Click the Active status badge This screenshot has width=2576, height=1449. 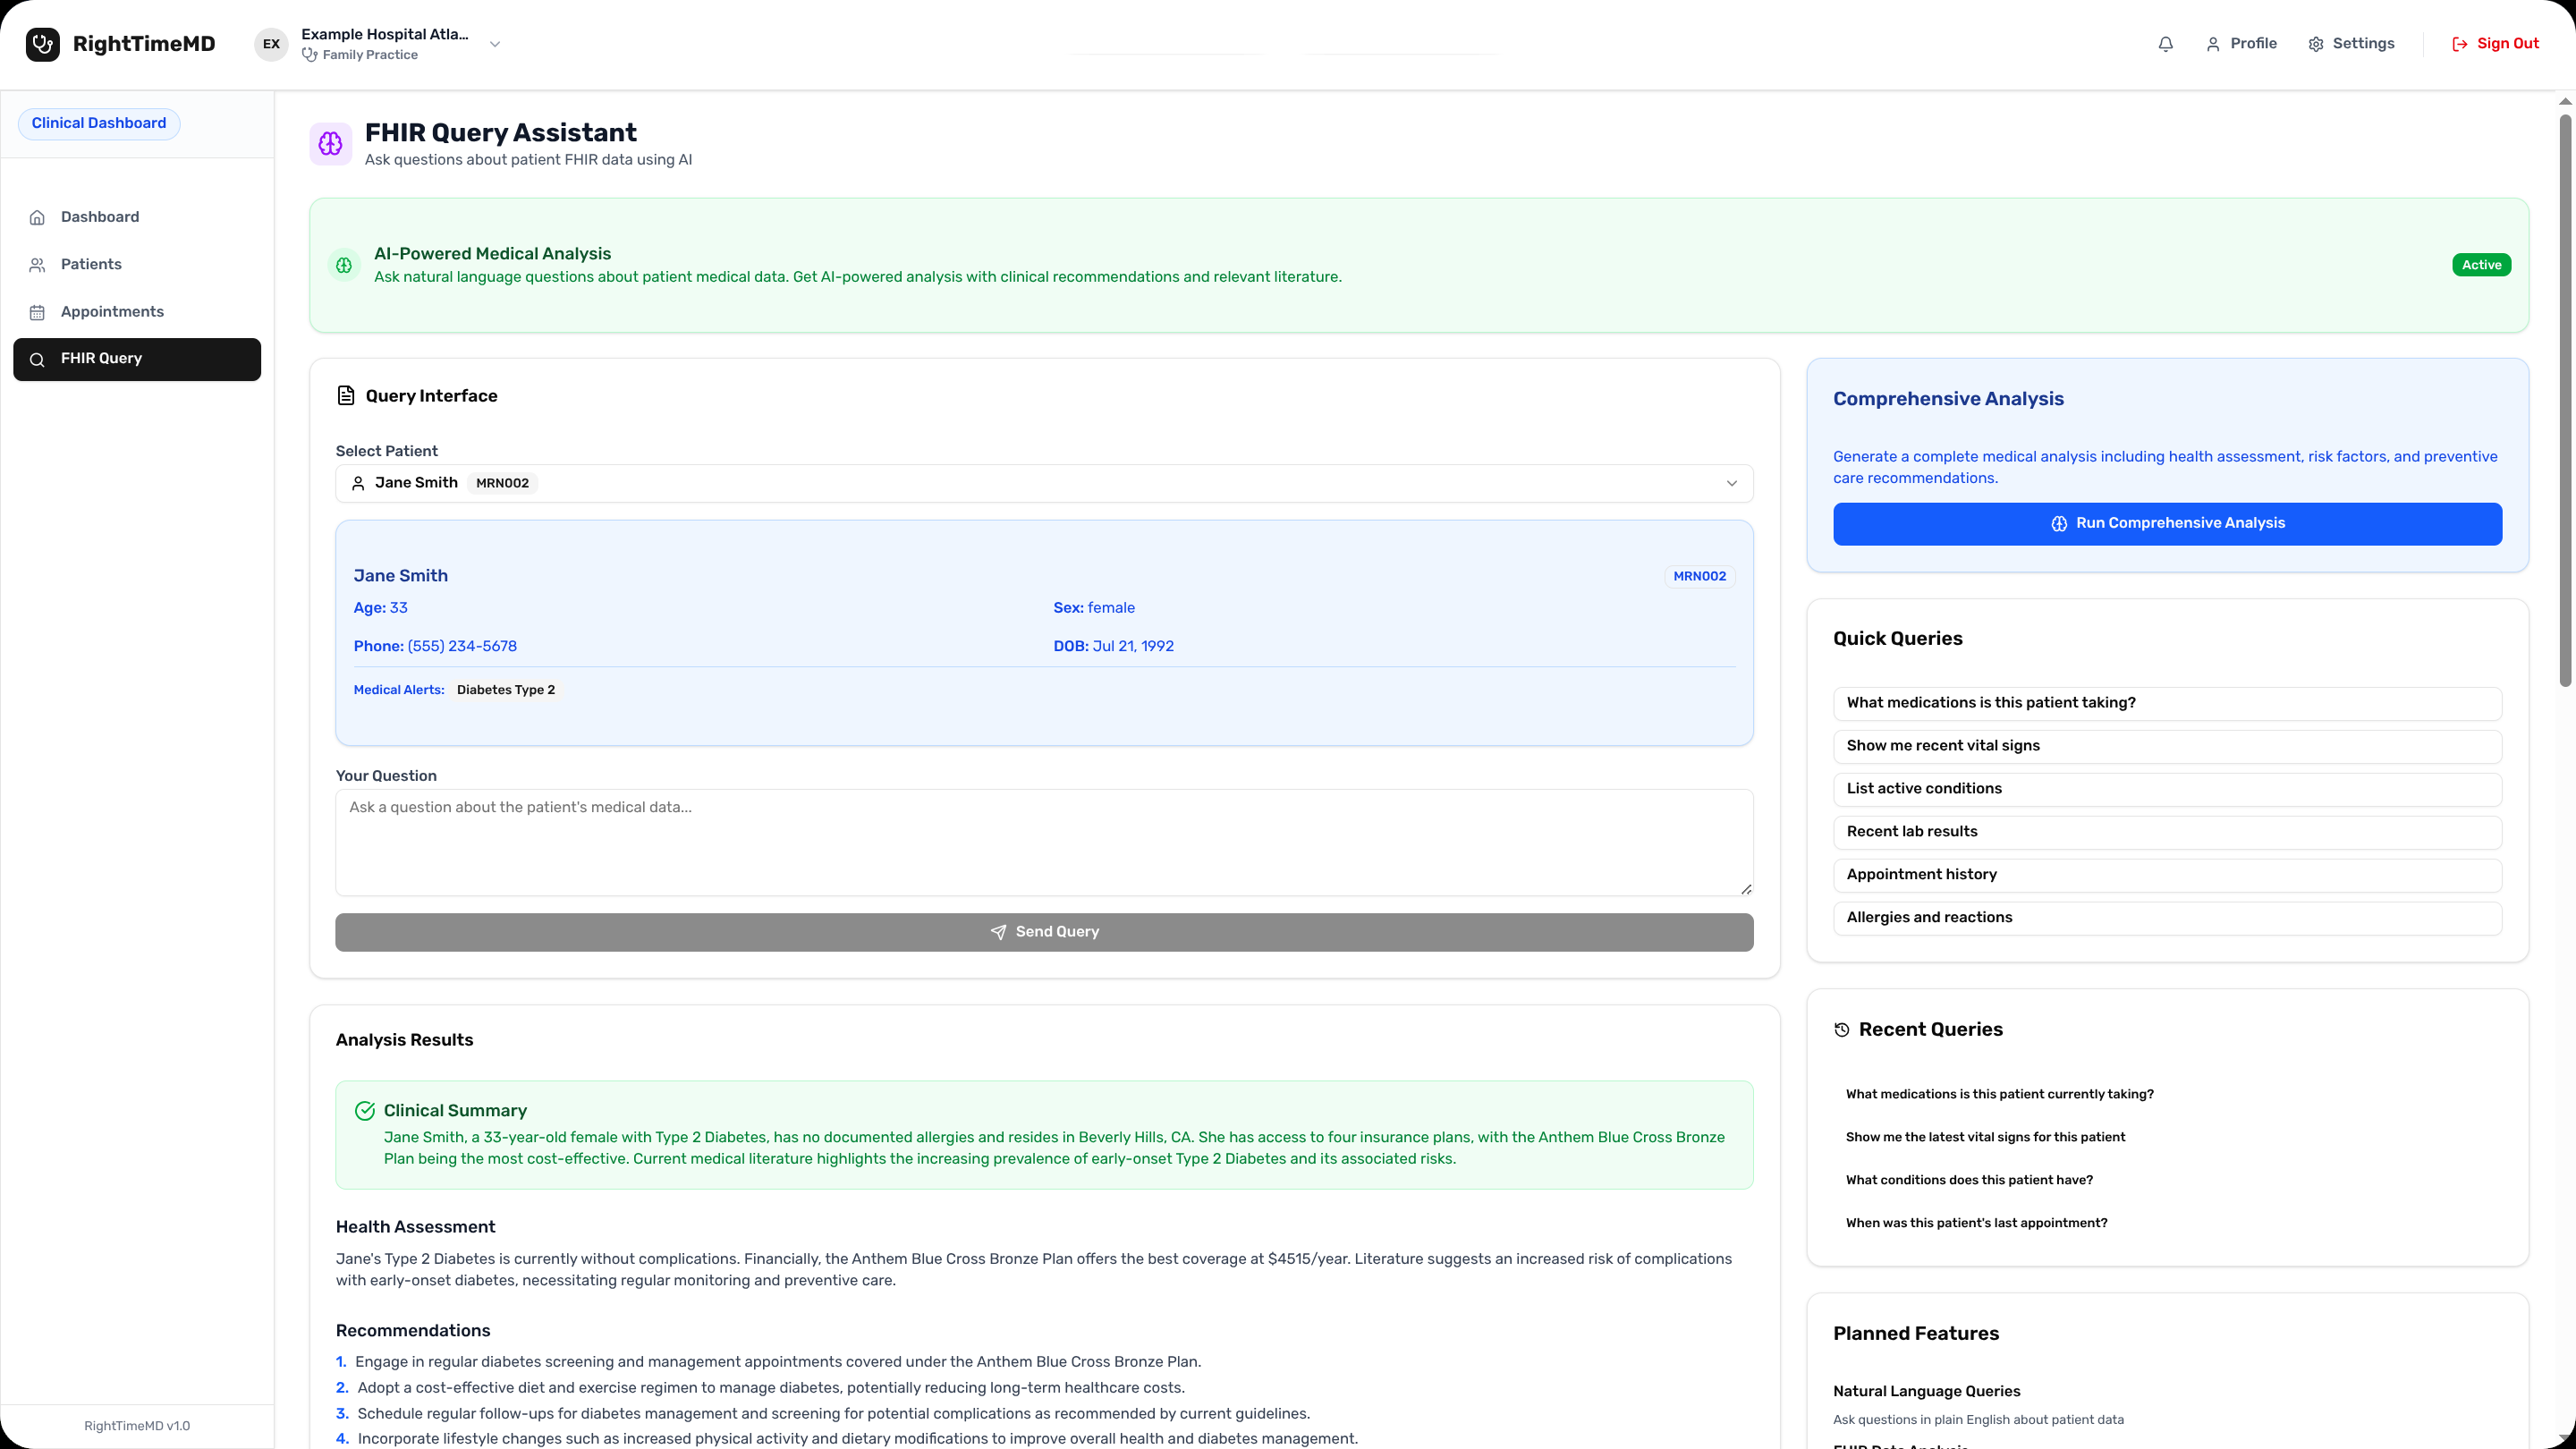(x=2481, y=265)
